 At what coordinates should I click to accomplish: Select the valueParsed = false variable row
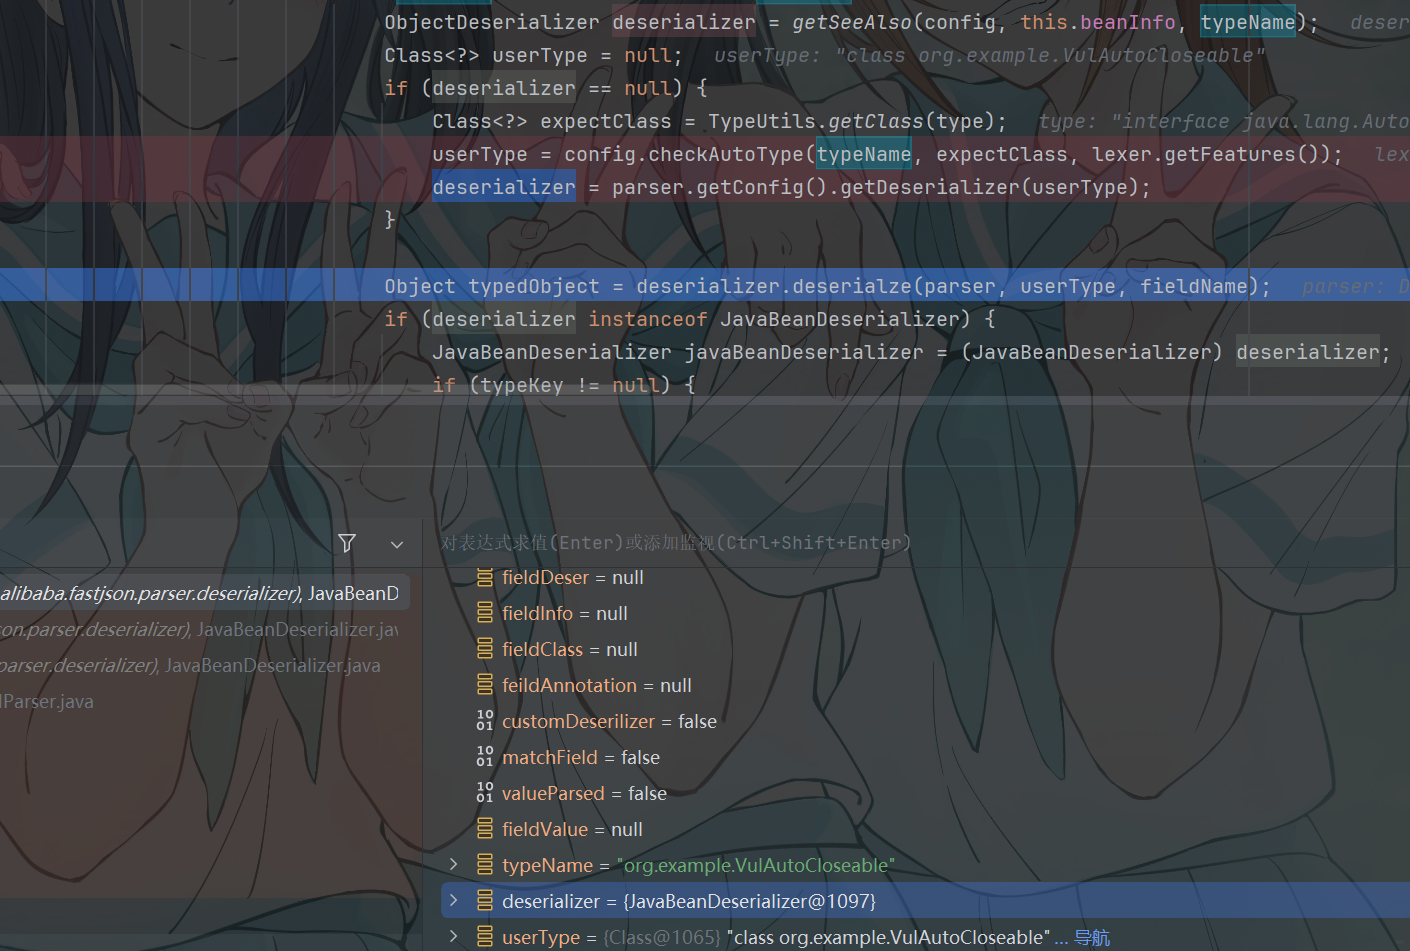(925, 793)
